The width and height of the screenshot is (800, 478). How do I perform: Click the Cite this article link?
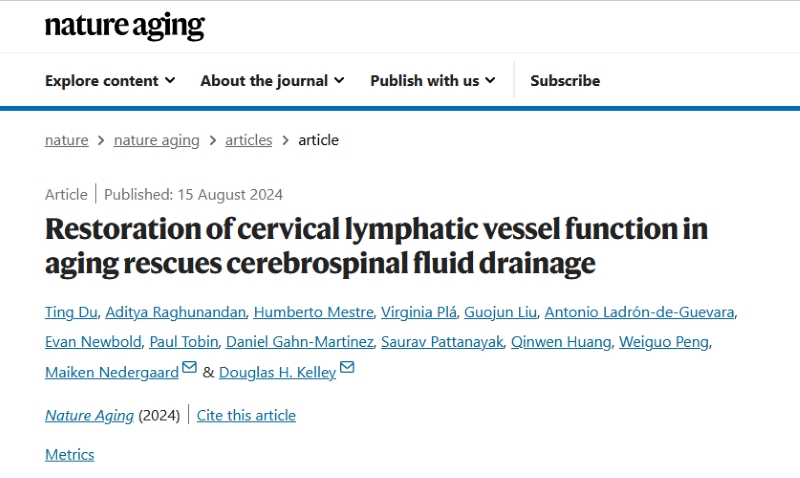(x=246, y=415)
